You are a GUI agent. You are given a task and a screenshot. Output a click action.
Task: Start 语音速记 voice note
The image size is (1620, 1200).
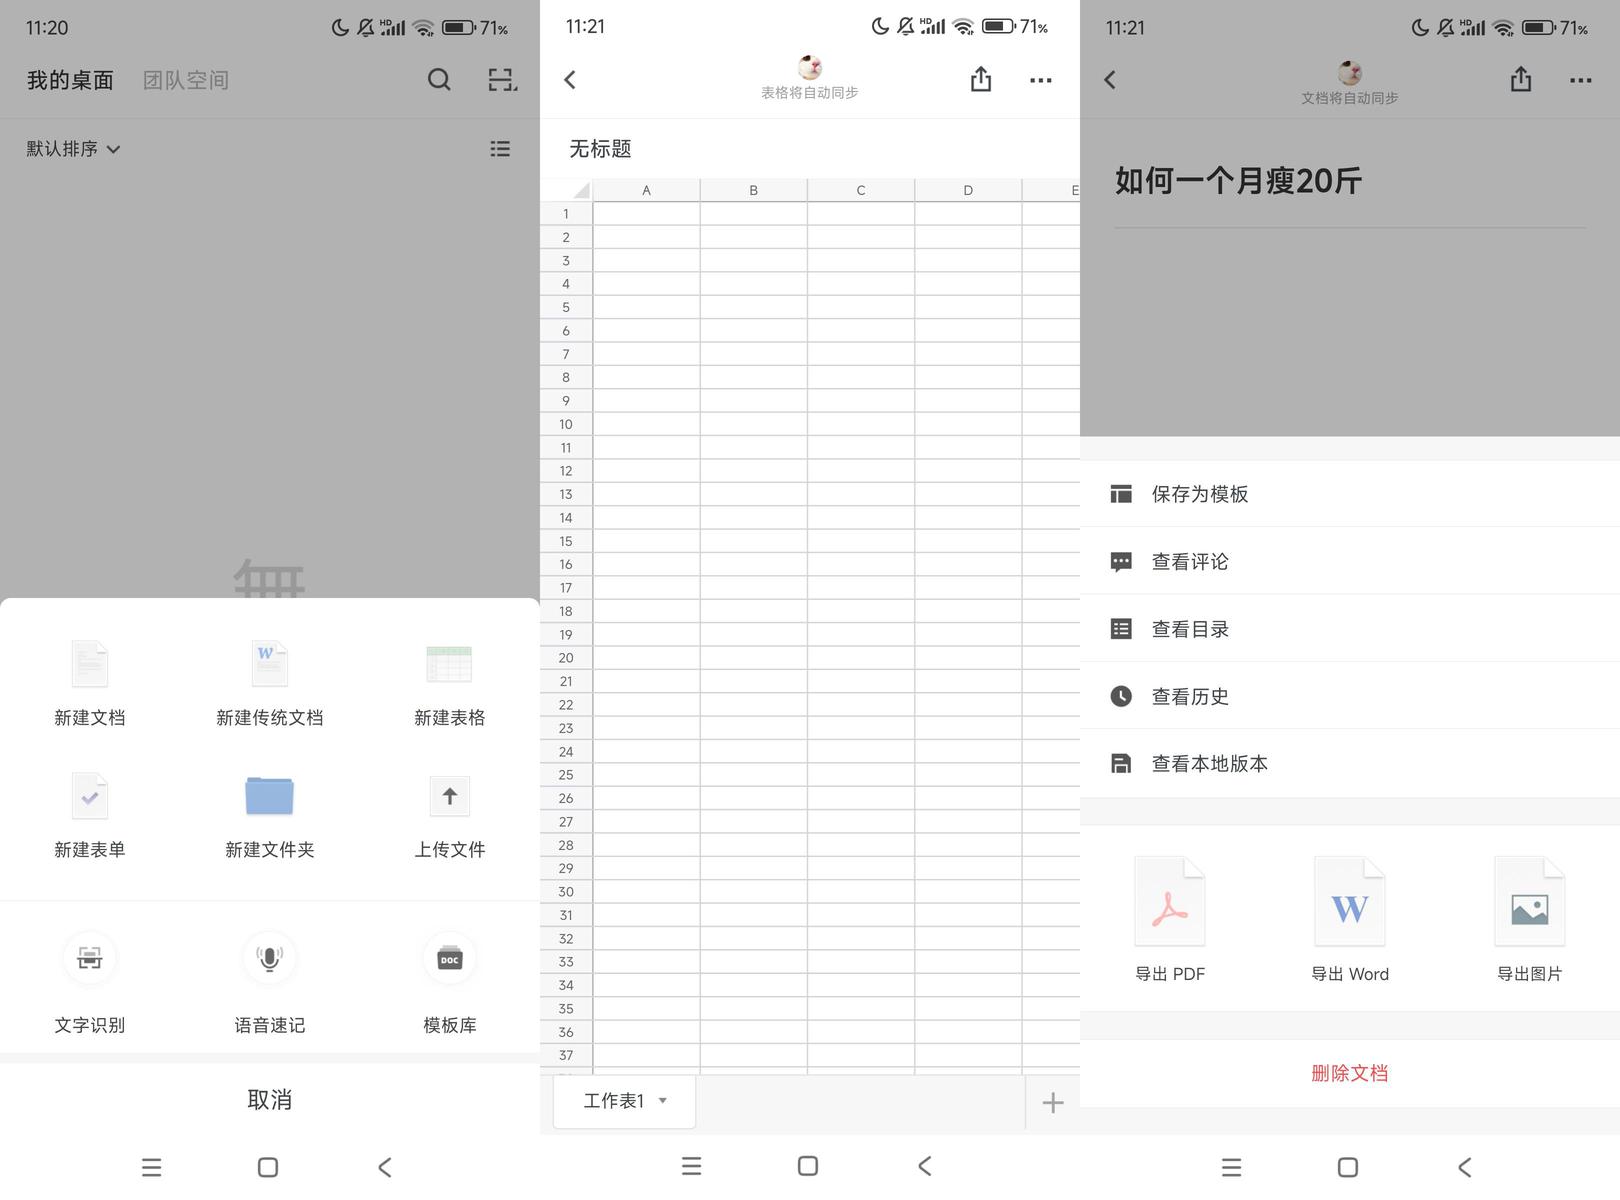[269, 959]
